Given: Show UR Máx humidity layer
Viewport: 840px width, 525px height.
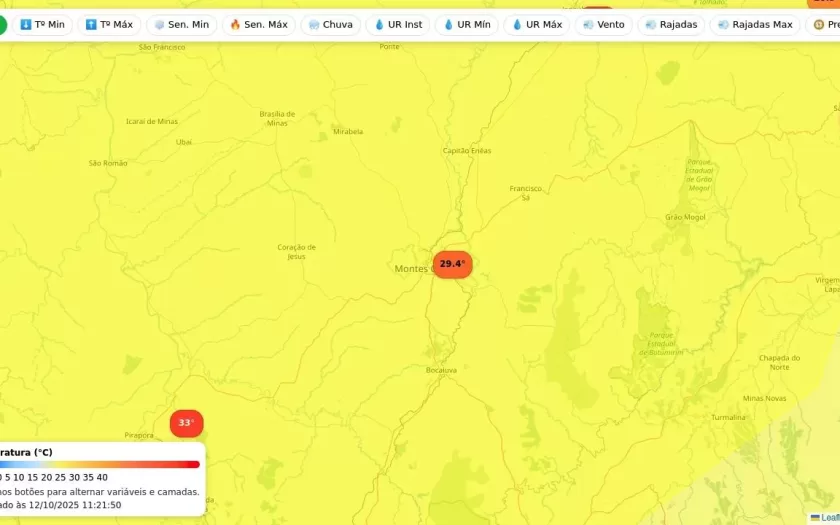Looking at the screenshot, I should 537,25.
